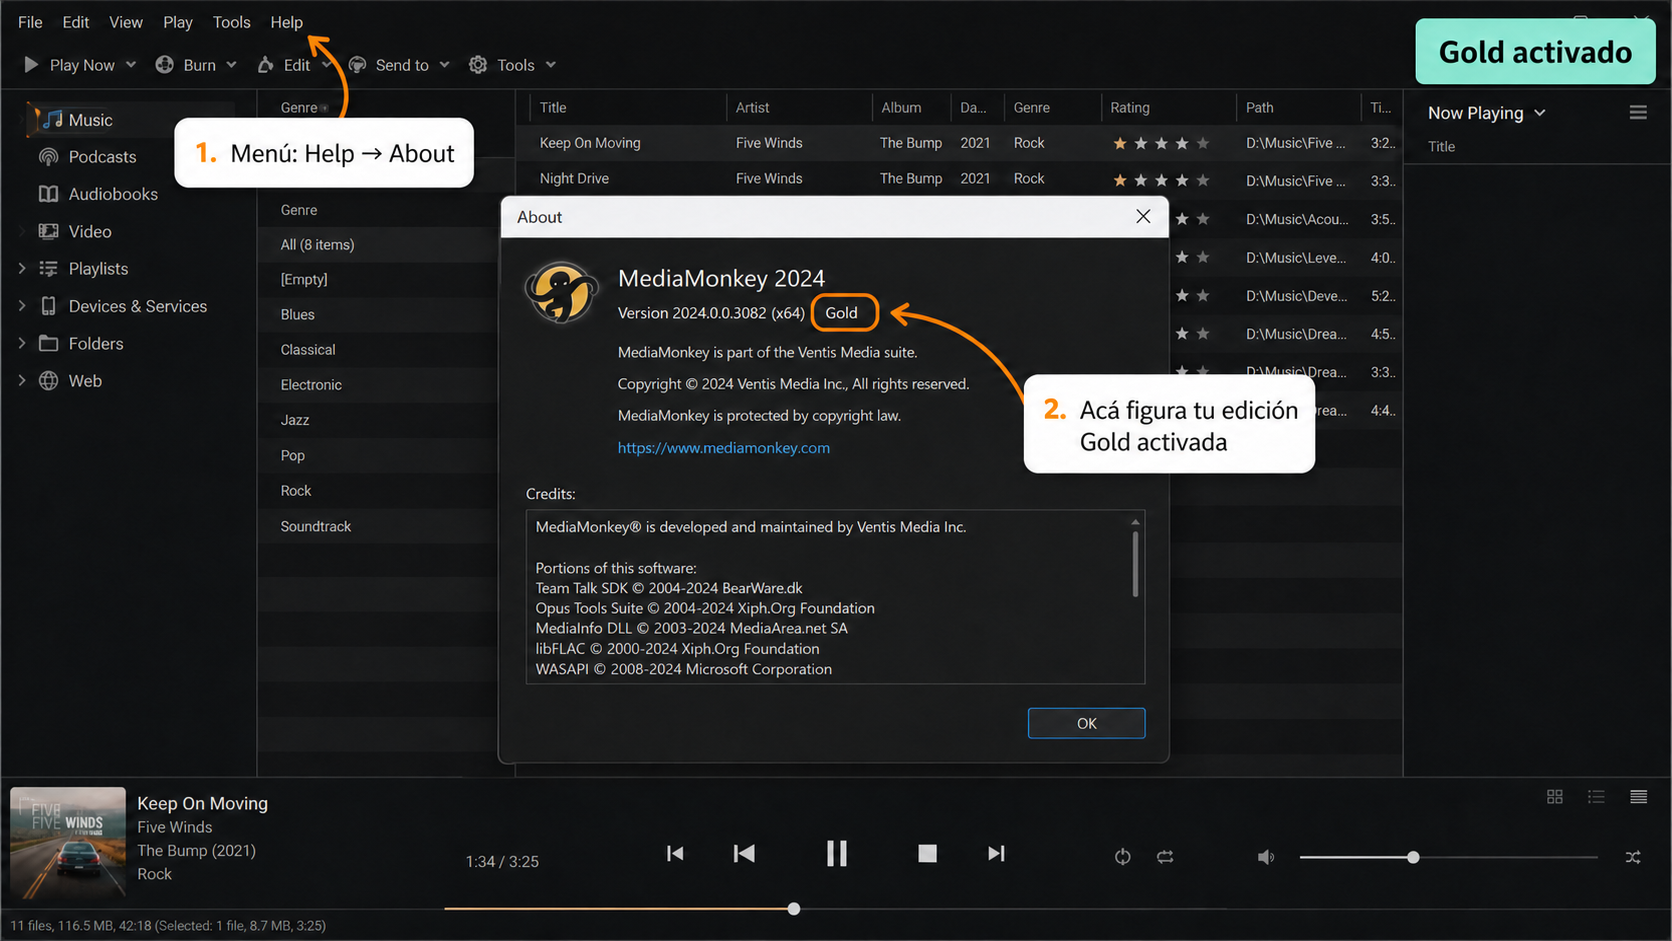Select Music in the sidebar
The width and height of the screenshot is (1672, 941).
pyautogui.click(x=90, y=120)
